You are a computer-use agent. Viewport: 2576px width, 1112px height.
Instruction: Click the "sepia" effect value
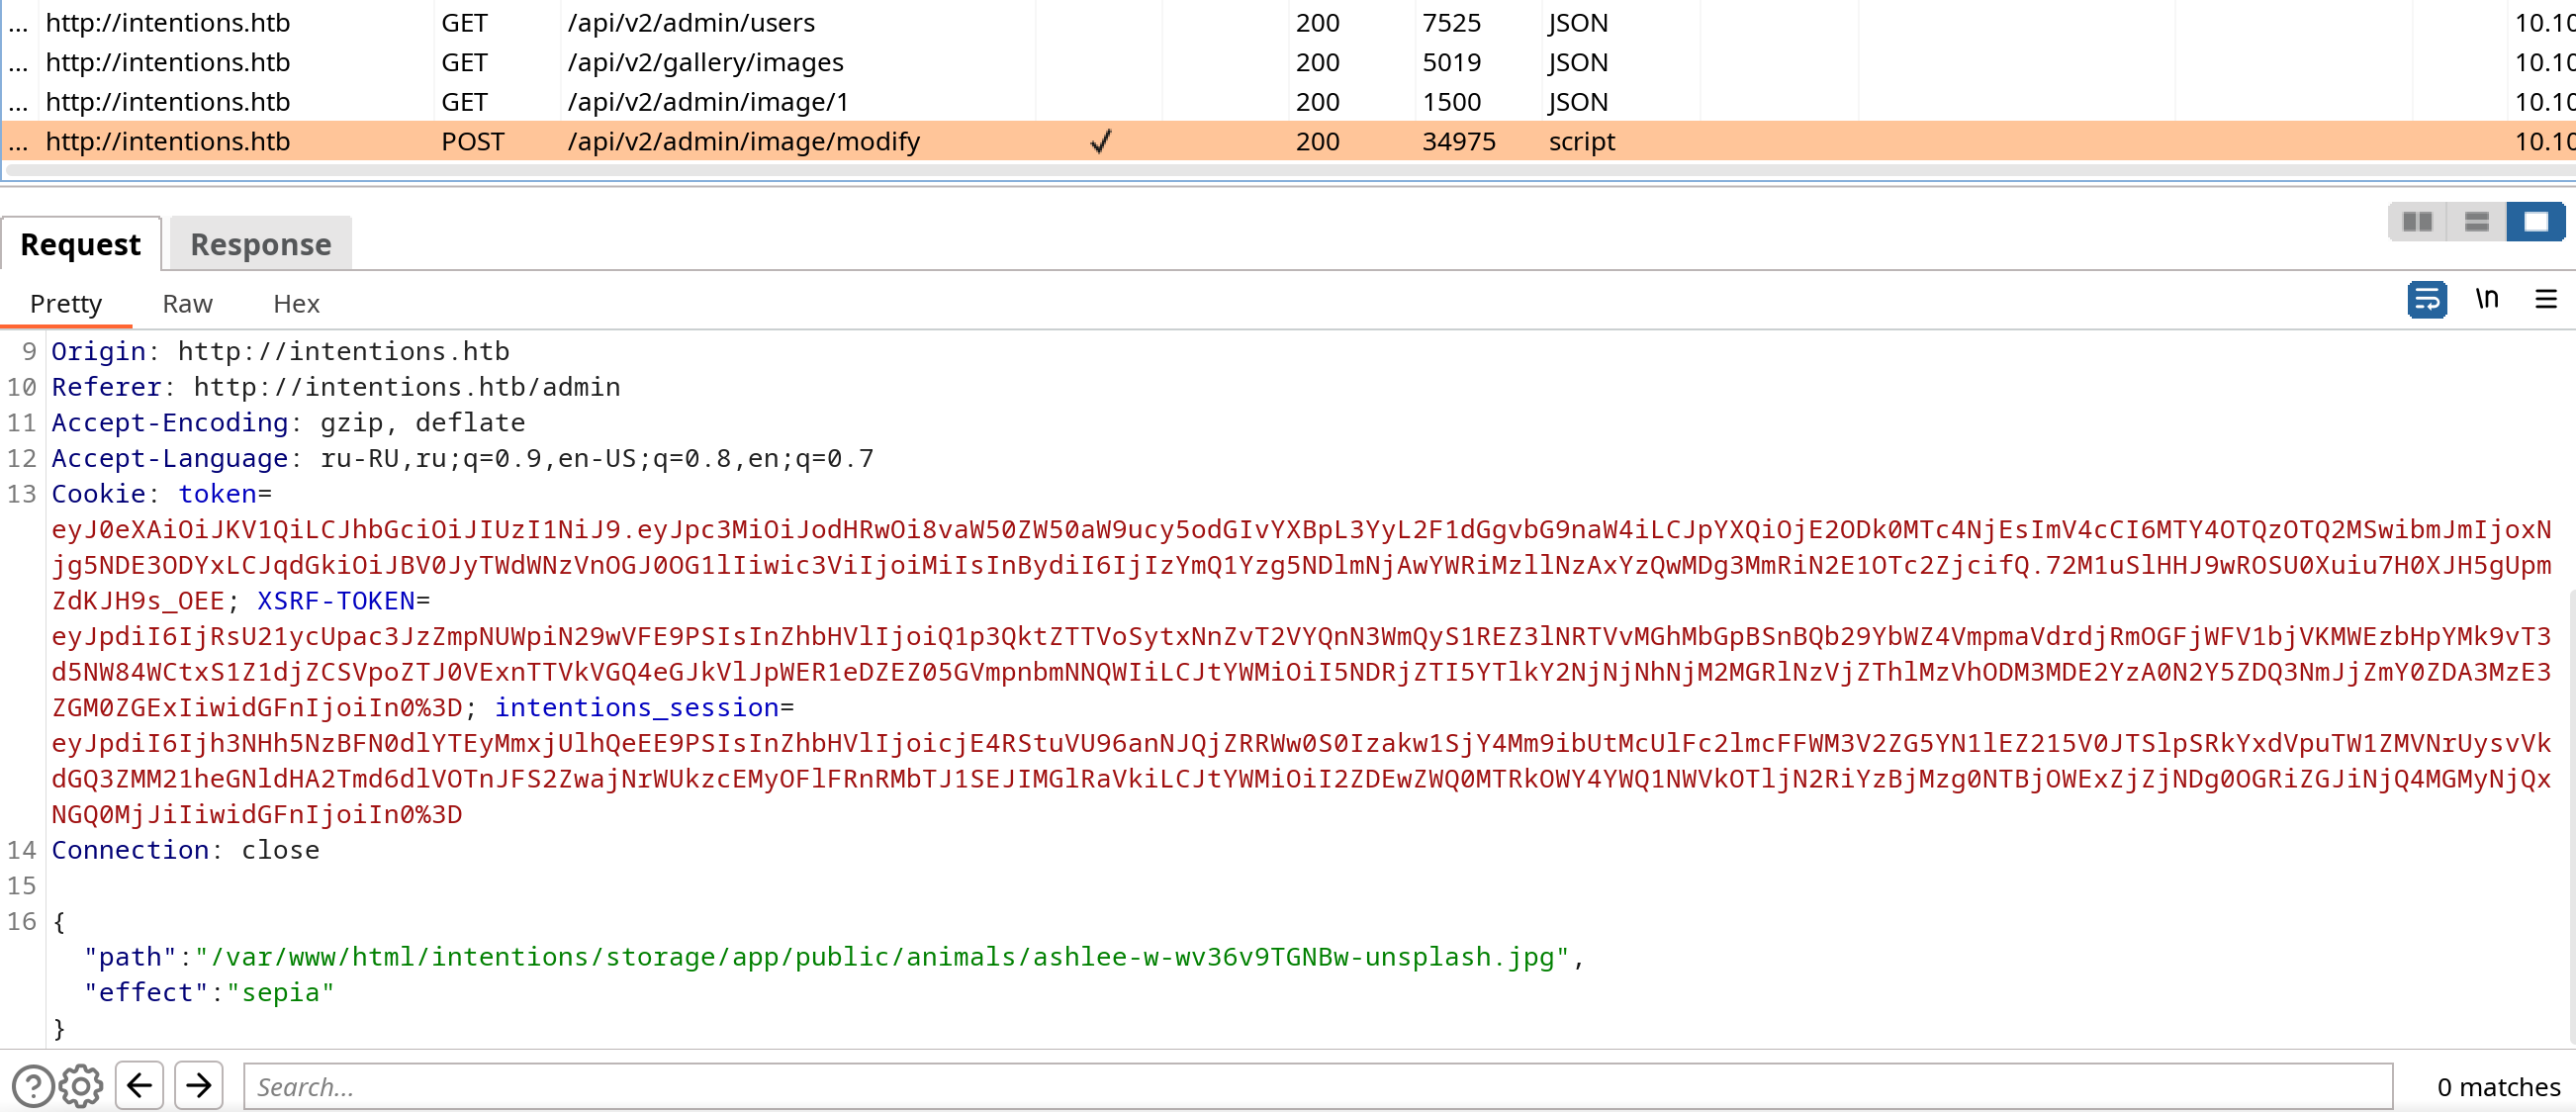pyautogui.click(x=281, y=992)
